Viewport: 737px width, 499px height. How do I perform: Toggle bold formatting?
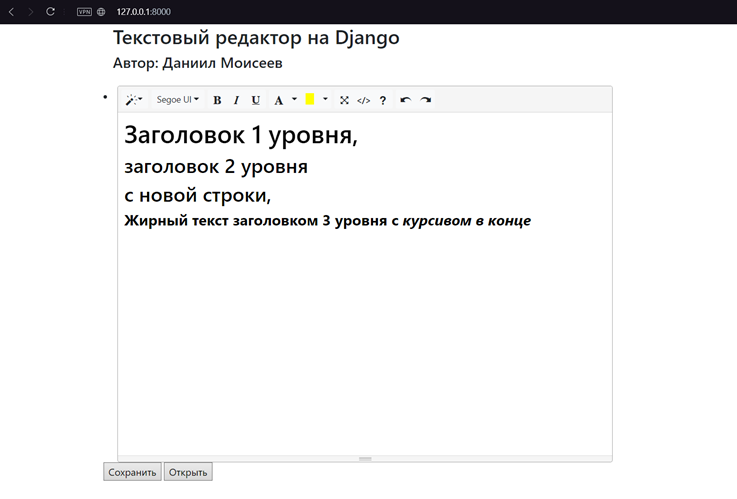tap(217, 100)
